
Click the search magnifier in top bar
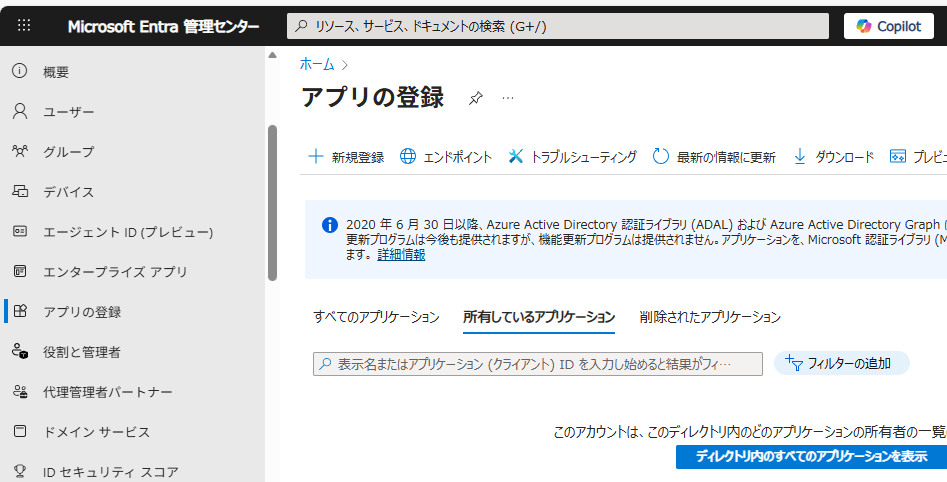(x=300, y=26)
